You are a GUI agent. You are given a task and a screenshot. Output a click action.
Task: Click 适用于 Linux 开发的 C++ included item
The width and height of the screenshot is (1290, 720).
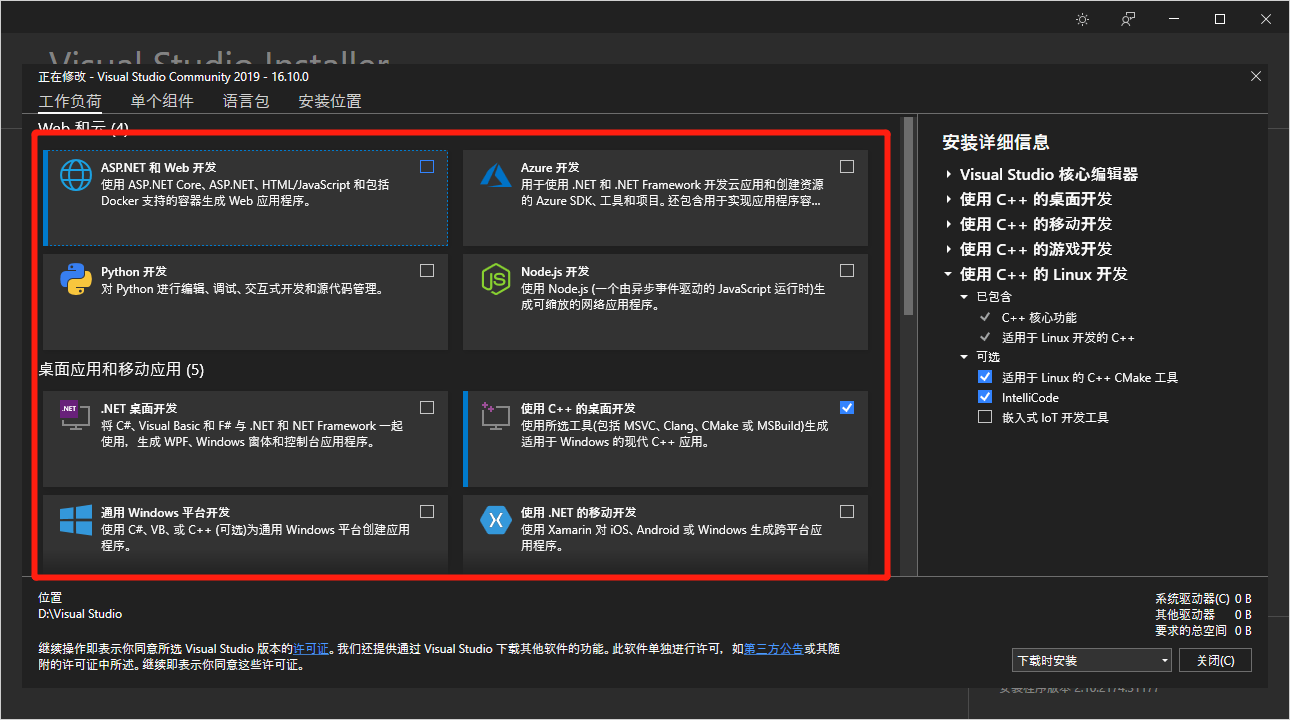(x=1068, y=337)
